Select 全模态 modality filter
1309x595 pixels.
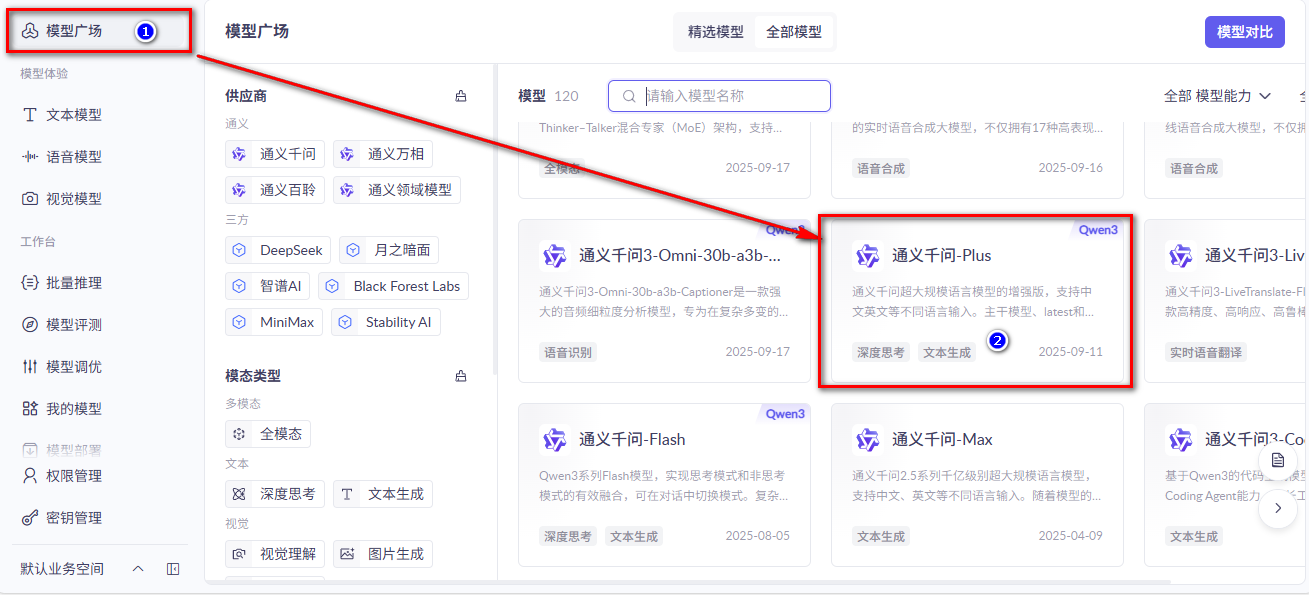[268, 434]
